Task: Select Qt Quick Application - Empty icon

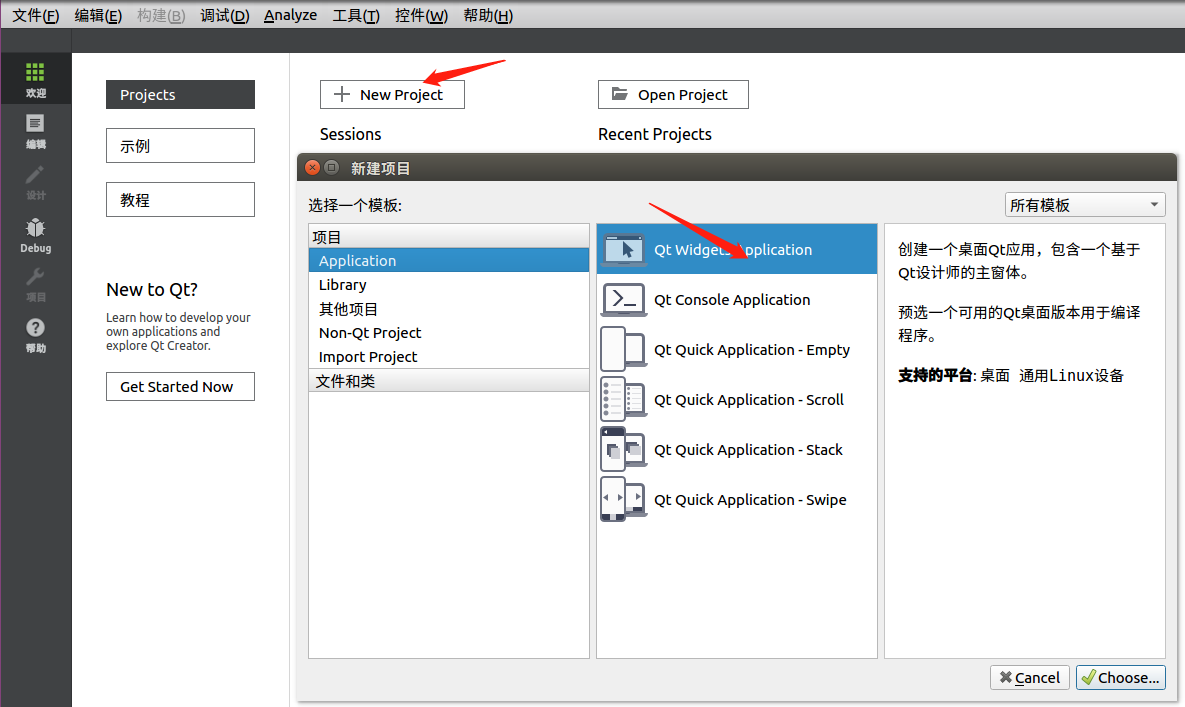Action: click(x=623, y=350)
